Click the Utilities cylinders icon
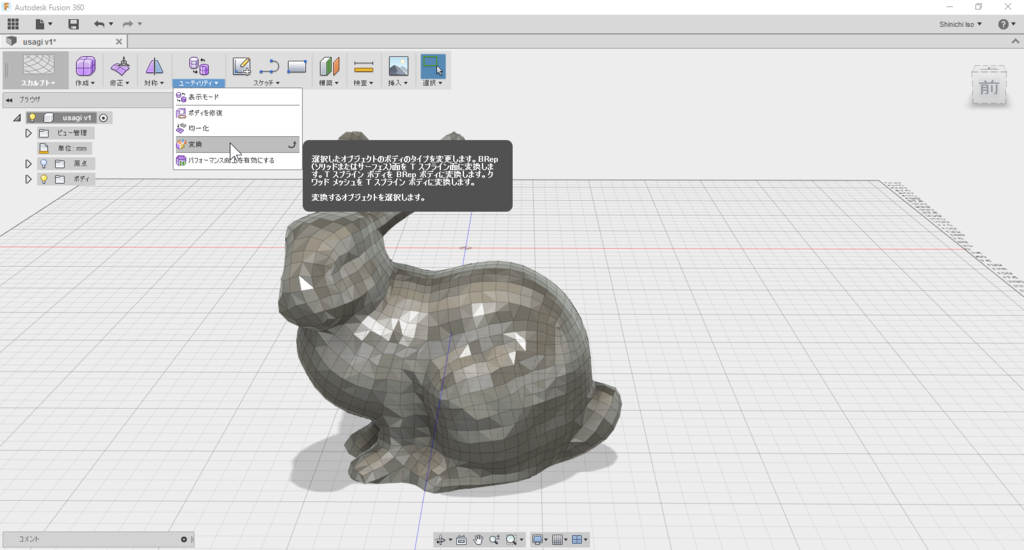Viewport: 1024px width, 550px height. (x=199, y=66)
